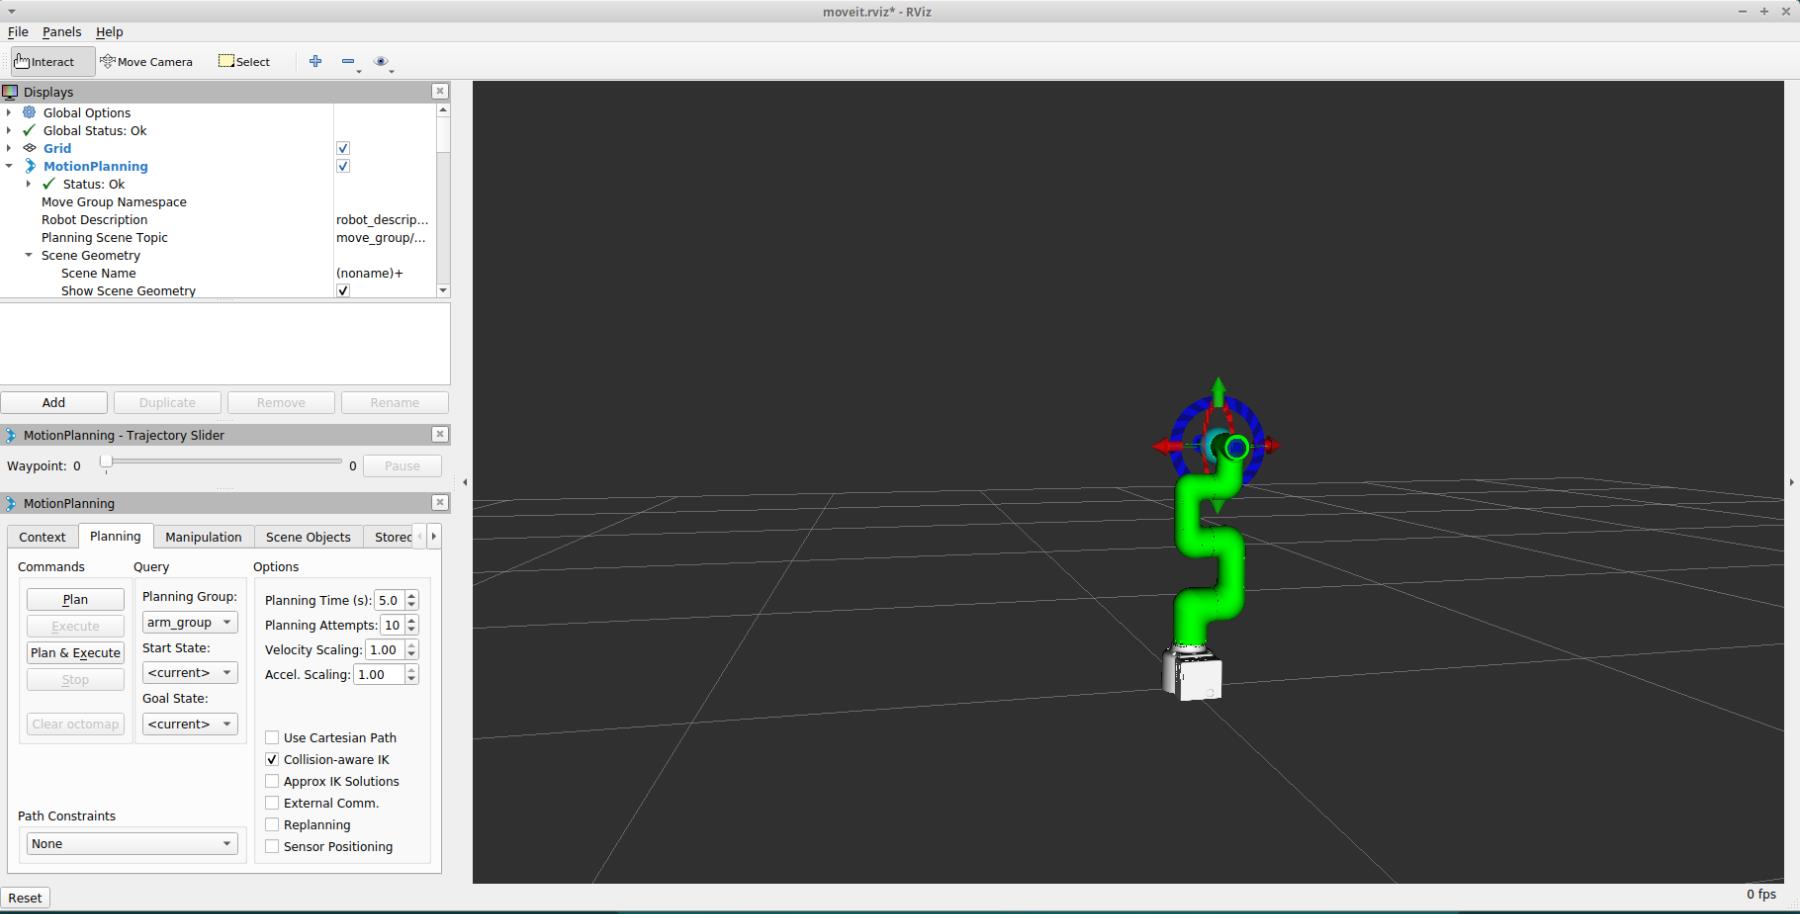The image size is (1800, 914).
Task: Enable Use Cartesian Path option
Action: 272,738
